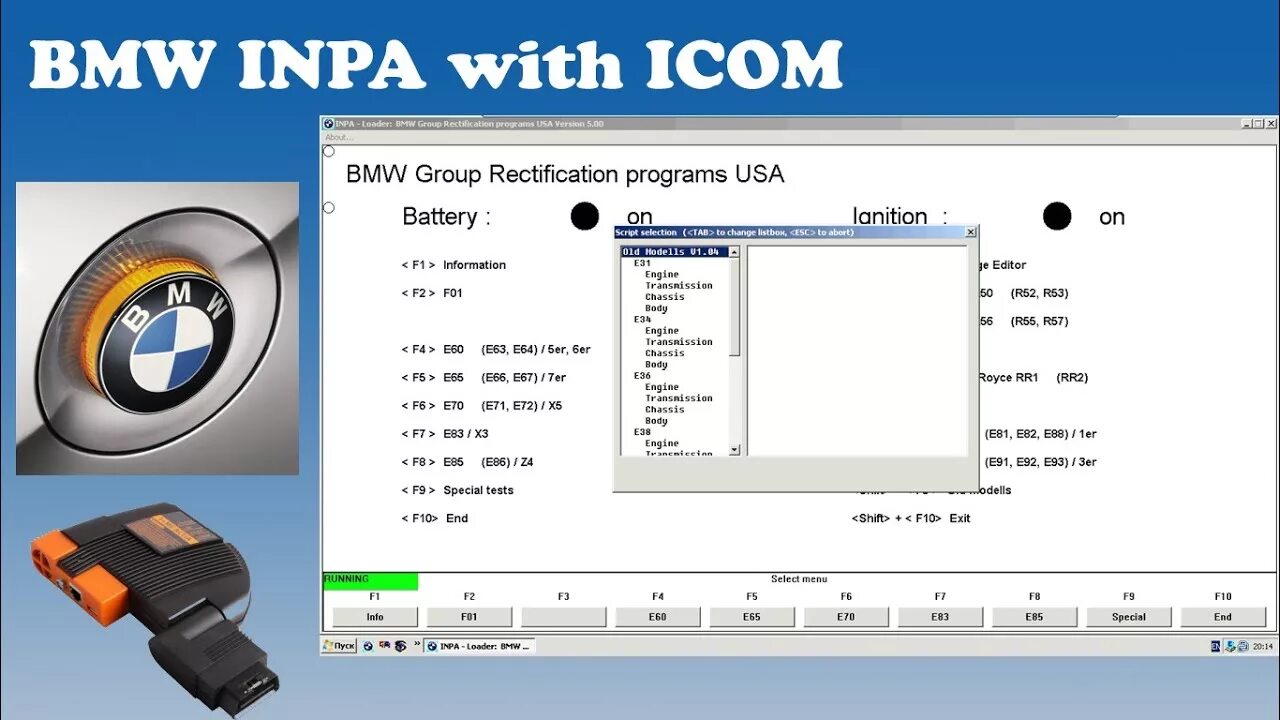Click the first quick launch icon
This screenshot has width=1280, height=720.
click(x=368, y=646)
